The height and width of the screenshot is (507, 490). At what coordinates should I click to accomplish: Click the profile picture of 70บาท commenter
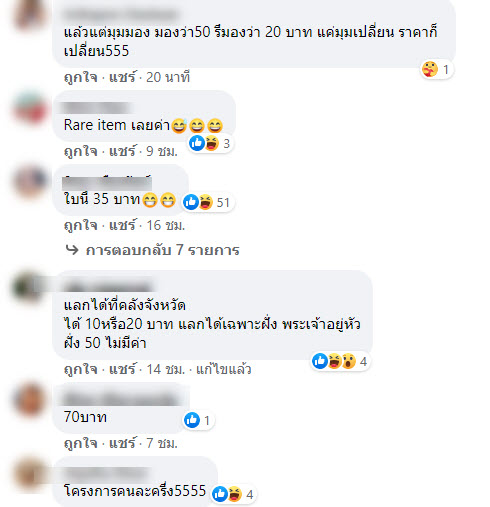(x=30, y=400)
